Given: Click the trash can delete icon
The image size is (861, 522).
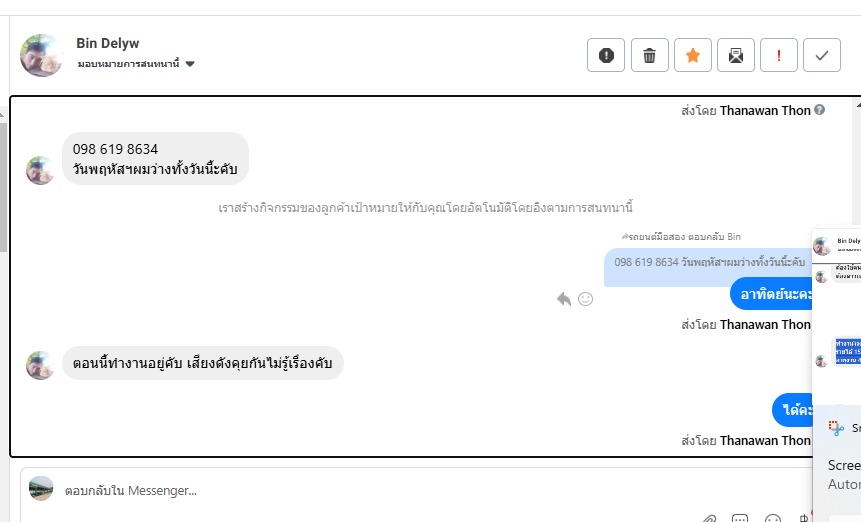Looking at the screenshot, I should (x=649, y=55).
